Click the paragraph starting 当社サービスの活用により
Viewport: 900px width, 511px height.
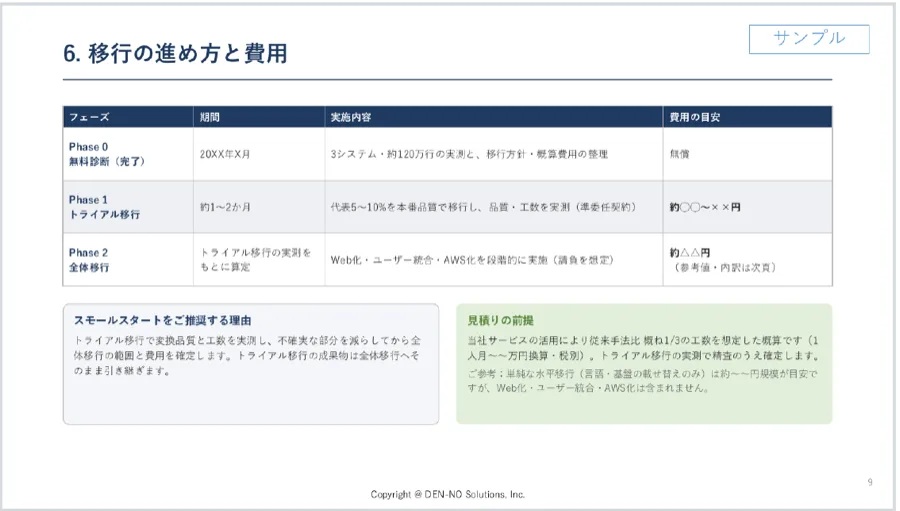pyautogui.click(x=643, y=348)
